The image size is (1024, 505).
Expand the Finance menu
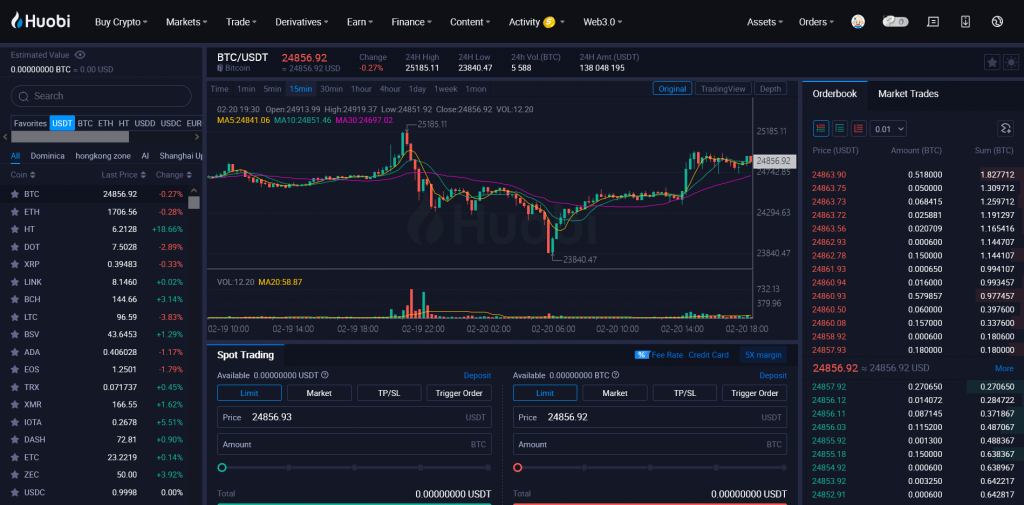411,22
